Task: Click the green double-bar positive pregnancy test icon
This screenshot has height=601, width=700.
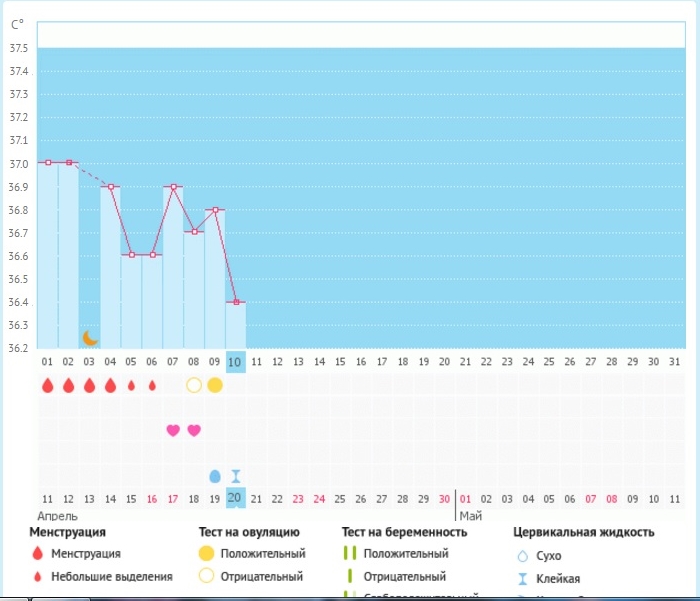Action: pyautogui.click(x=350, y=553)
